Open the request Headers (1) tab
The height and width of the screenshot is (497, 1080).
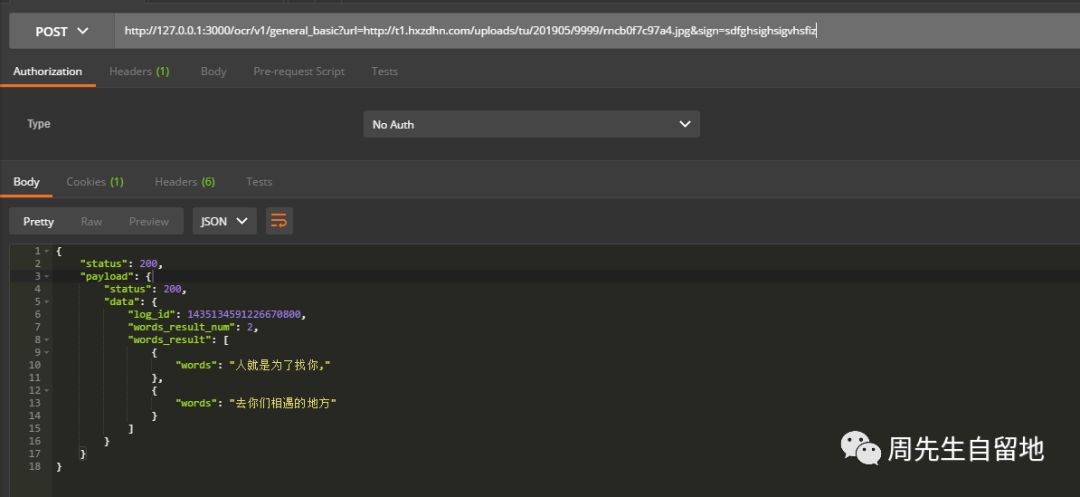pos(139,72)
